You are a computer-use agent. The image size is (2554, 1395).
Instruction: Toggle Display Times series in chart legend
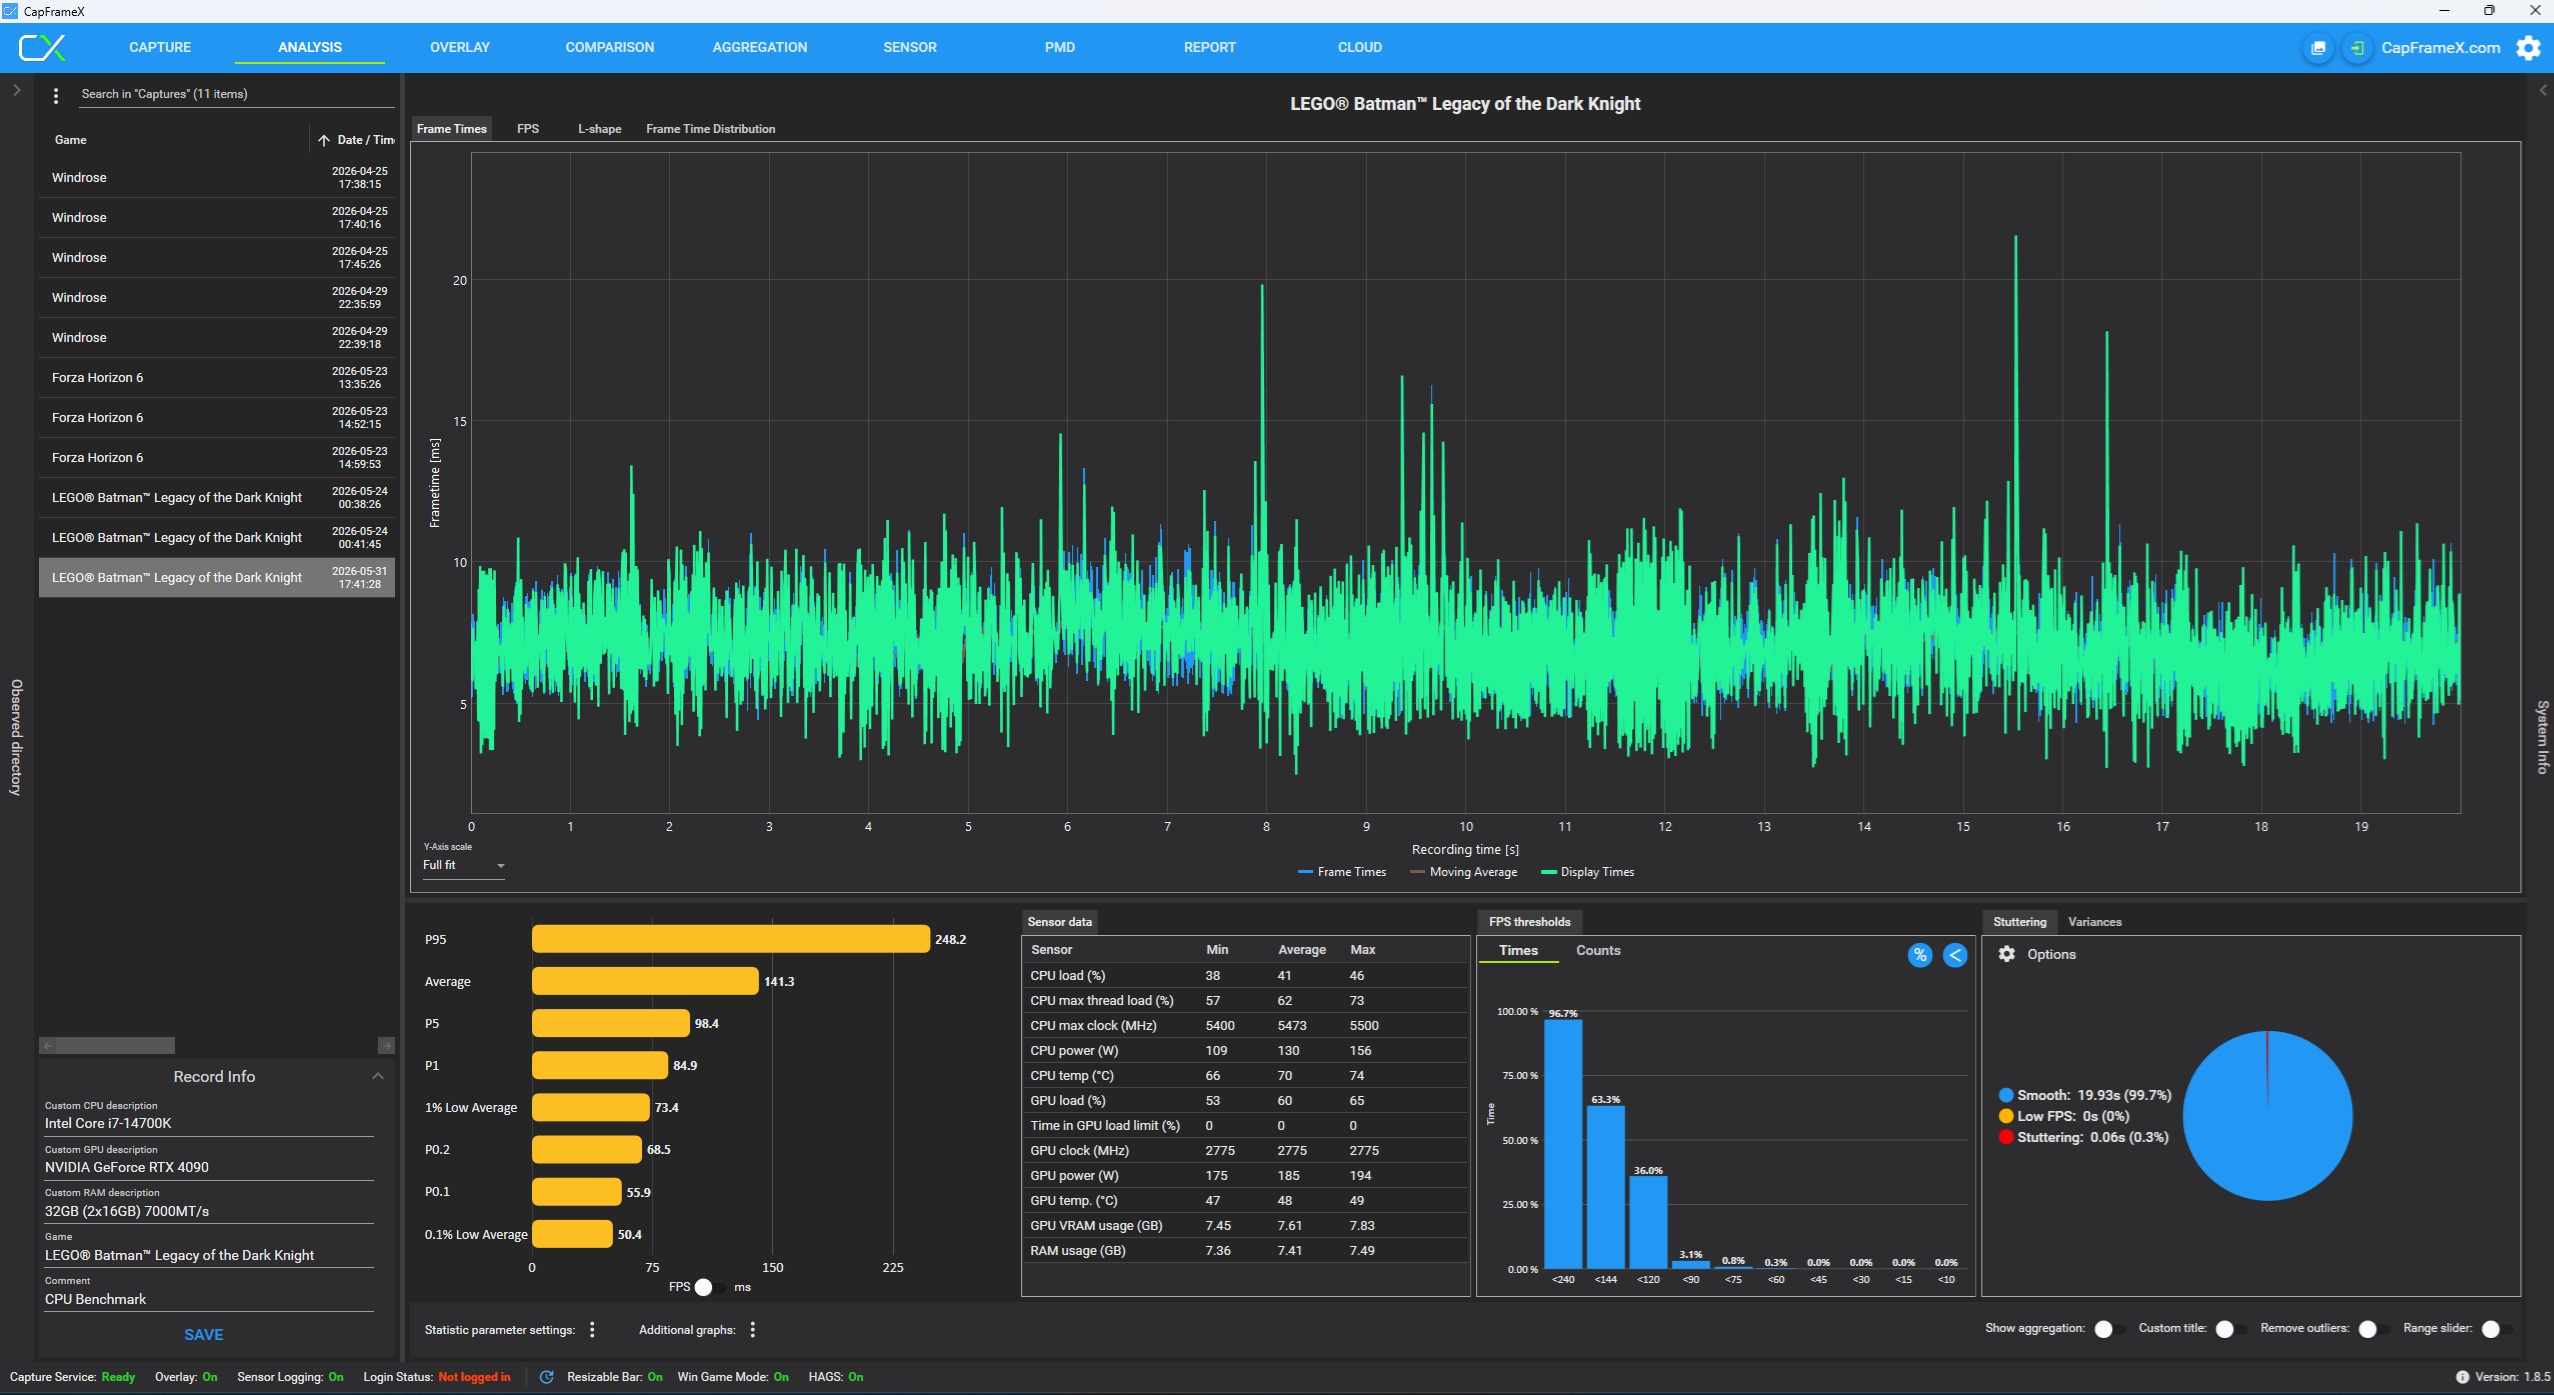click(1587, 872)
